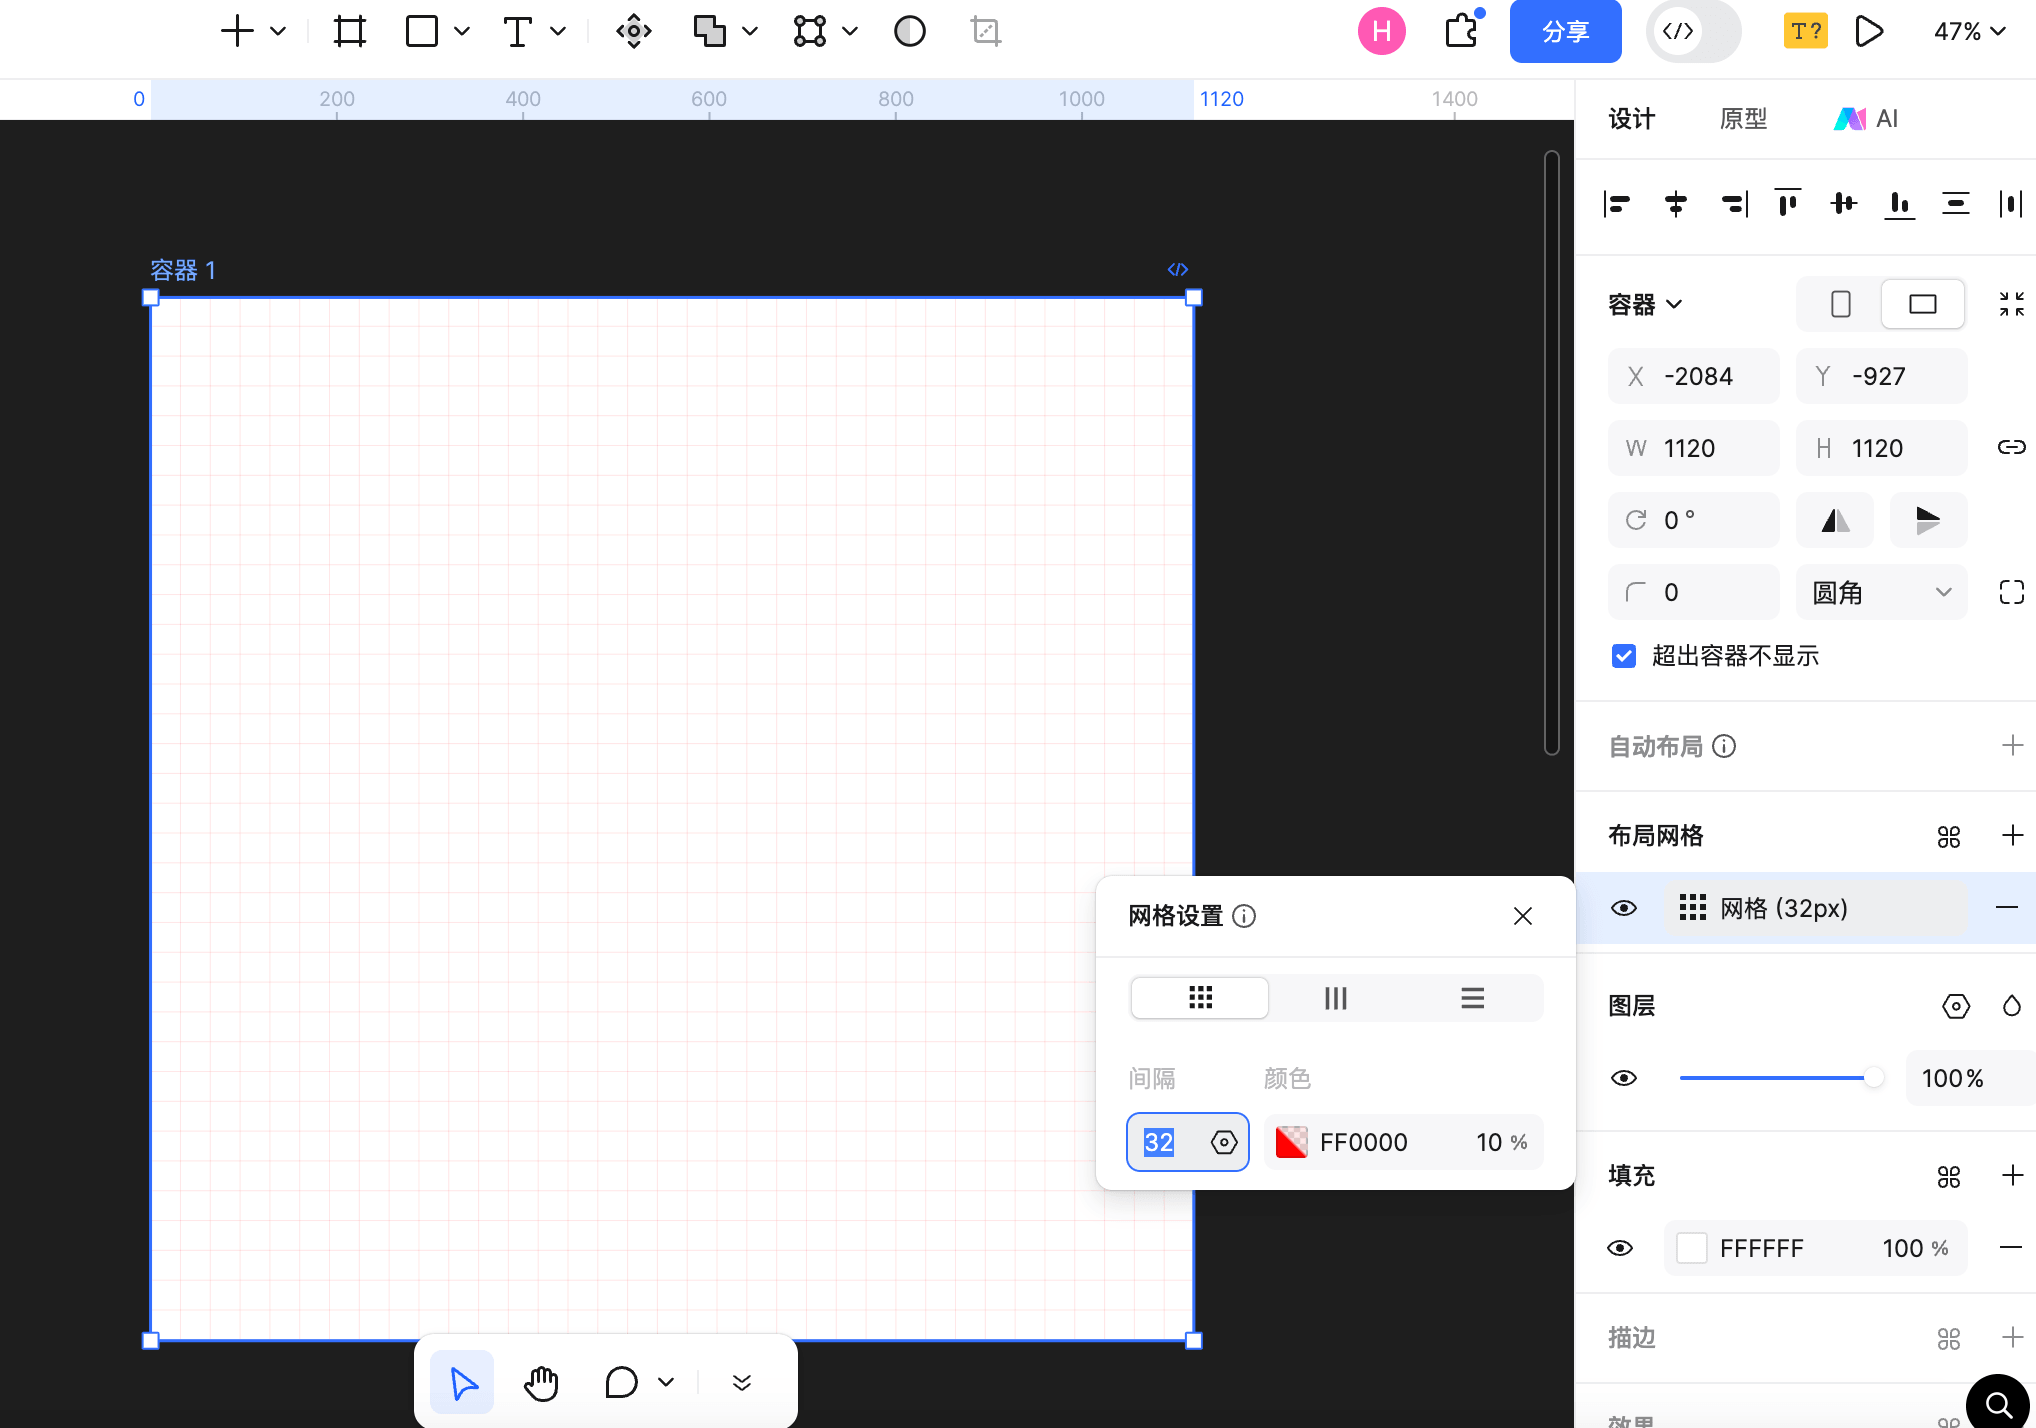Toggle fill FFFFFF visibility eye
This screenshot has height=1428, width=2036.
(1620, 1248)
